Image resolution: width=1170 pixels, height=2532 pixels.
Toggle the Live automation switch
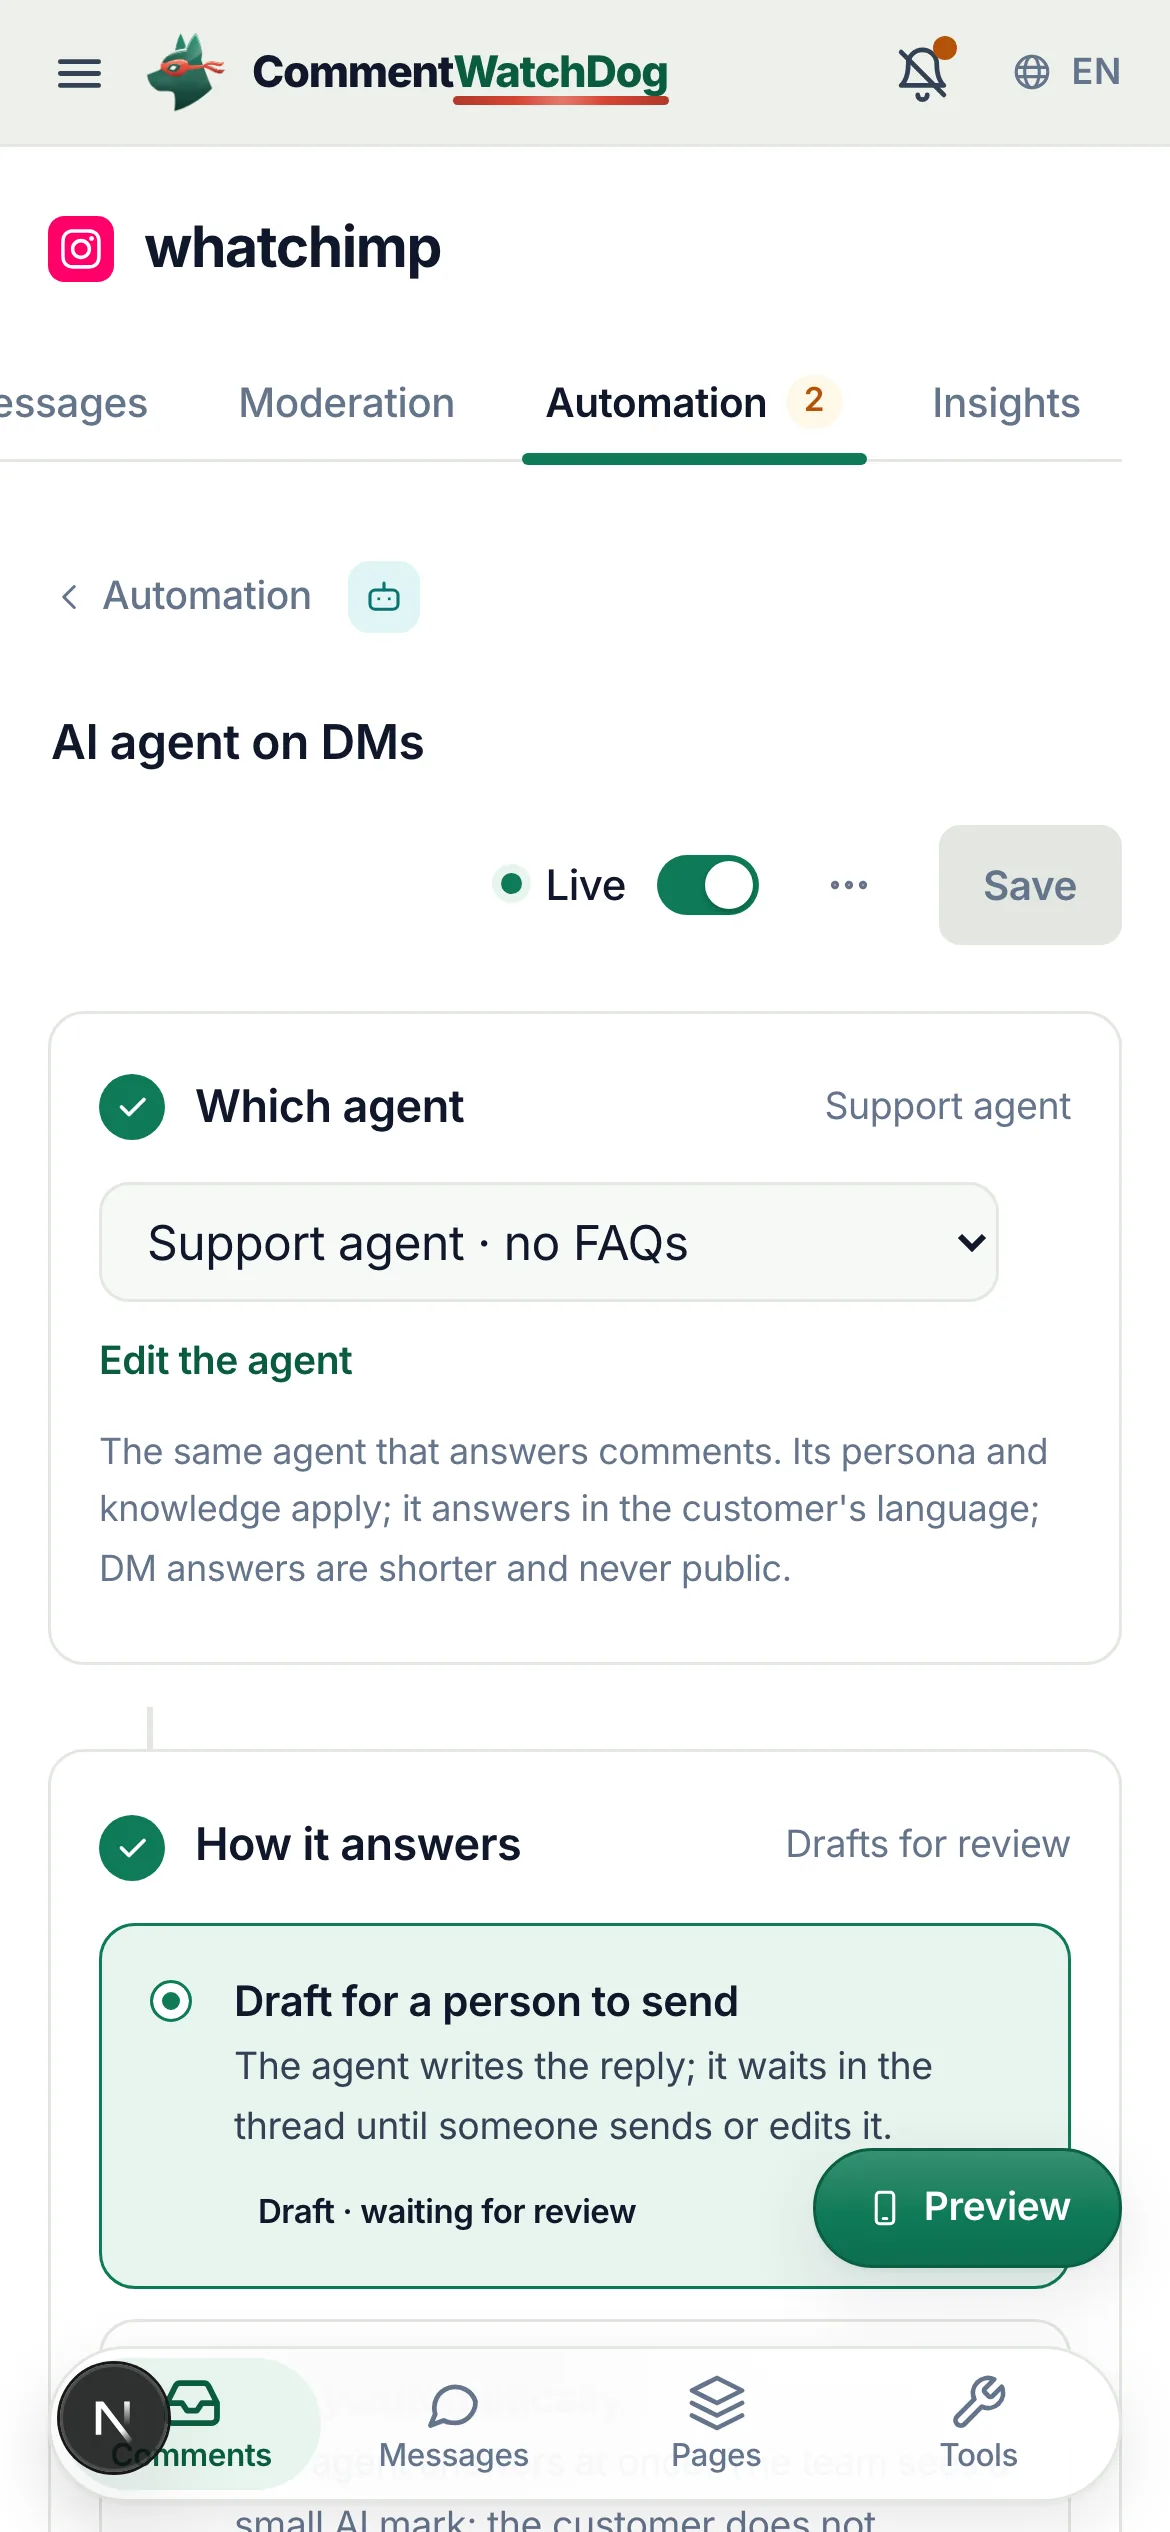(x=707, y=885)
